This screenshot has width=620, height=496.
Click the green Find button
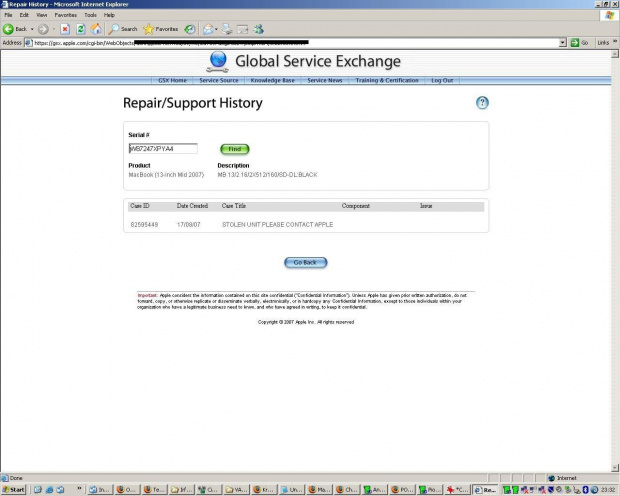(234, 149)
